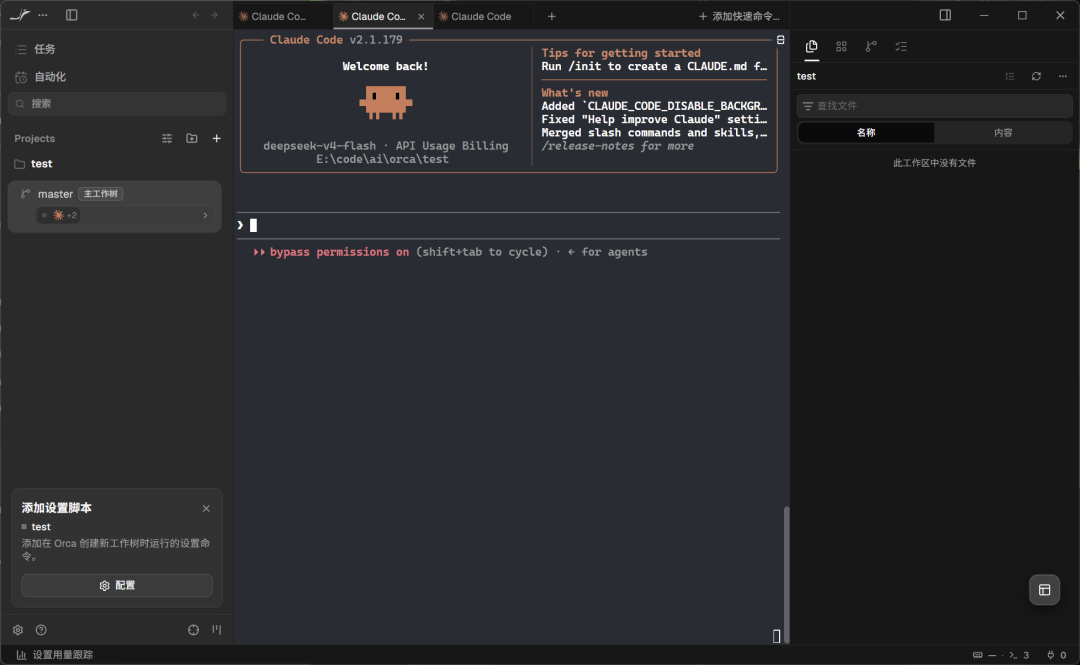Refresh the test file list
Screen dimensions: 1080x665
click(x=1036, y=76)
